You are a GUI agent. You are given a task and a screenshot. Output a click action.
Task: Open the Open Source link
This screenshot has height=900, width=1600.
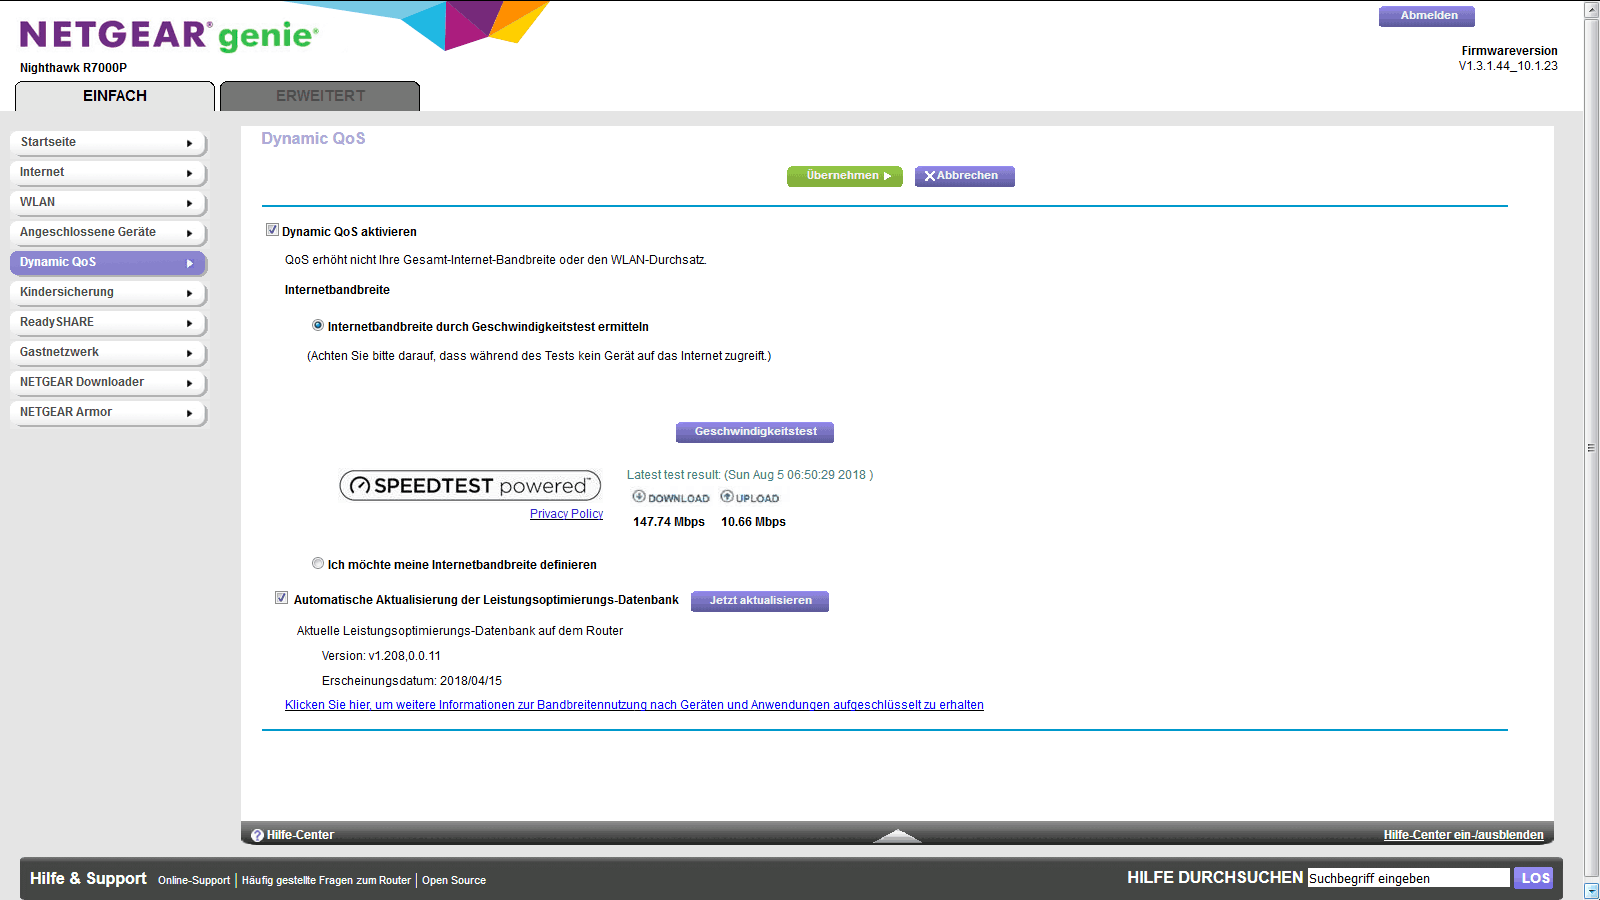pyautogui.click(x=454, y=880)
